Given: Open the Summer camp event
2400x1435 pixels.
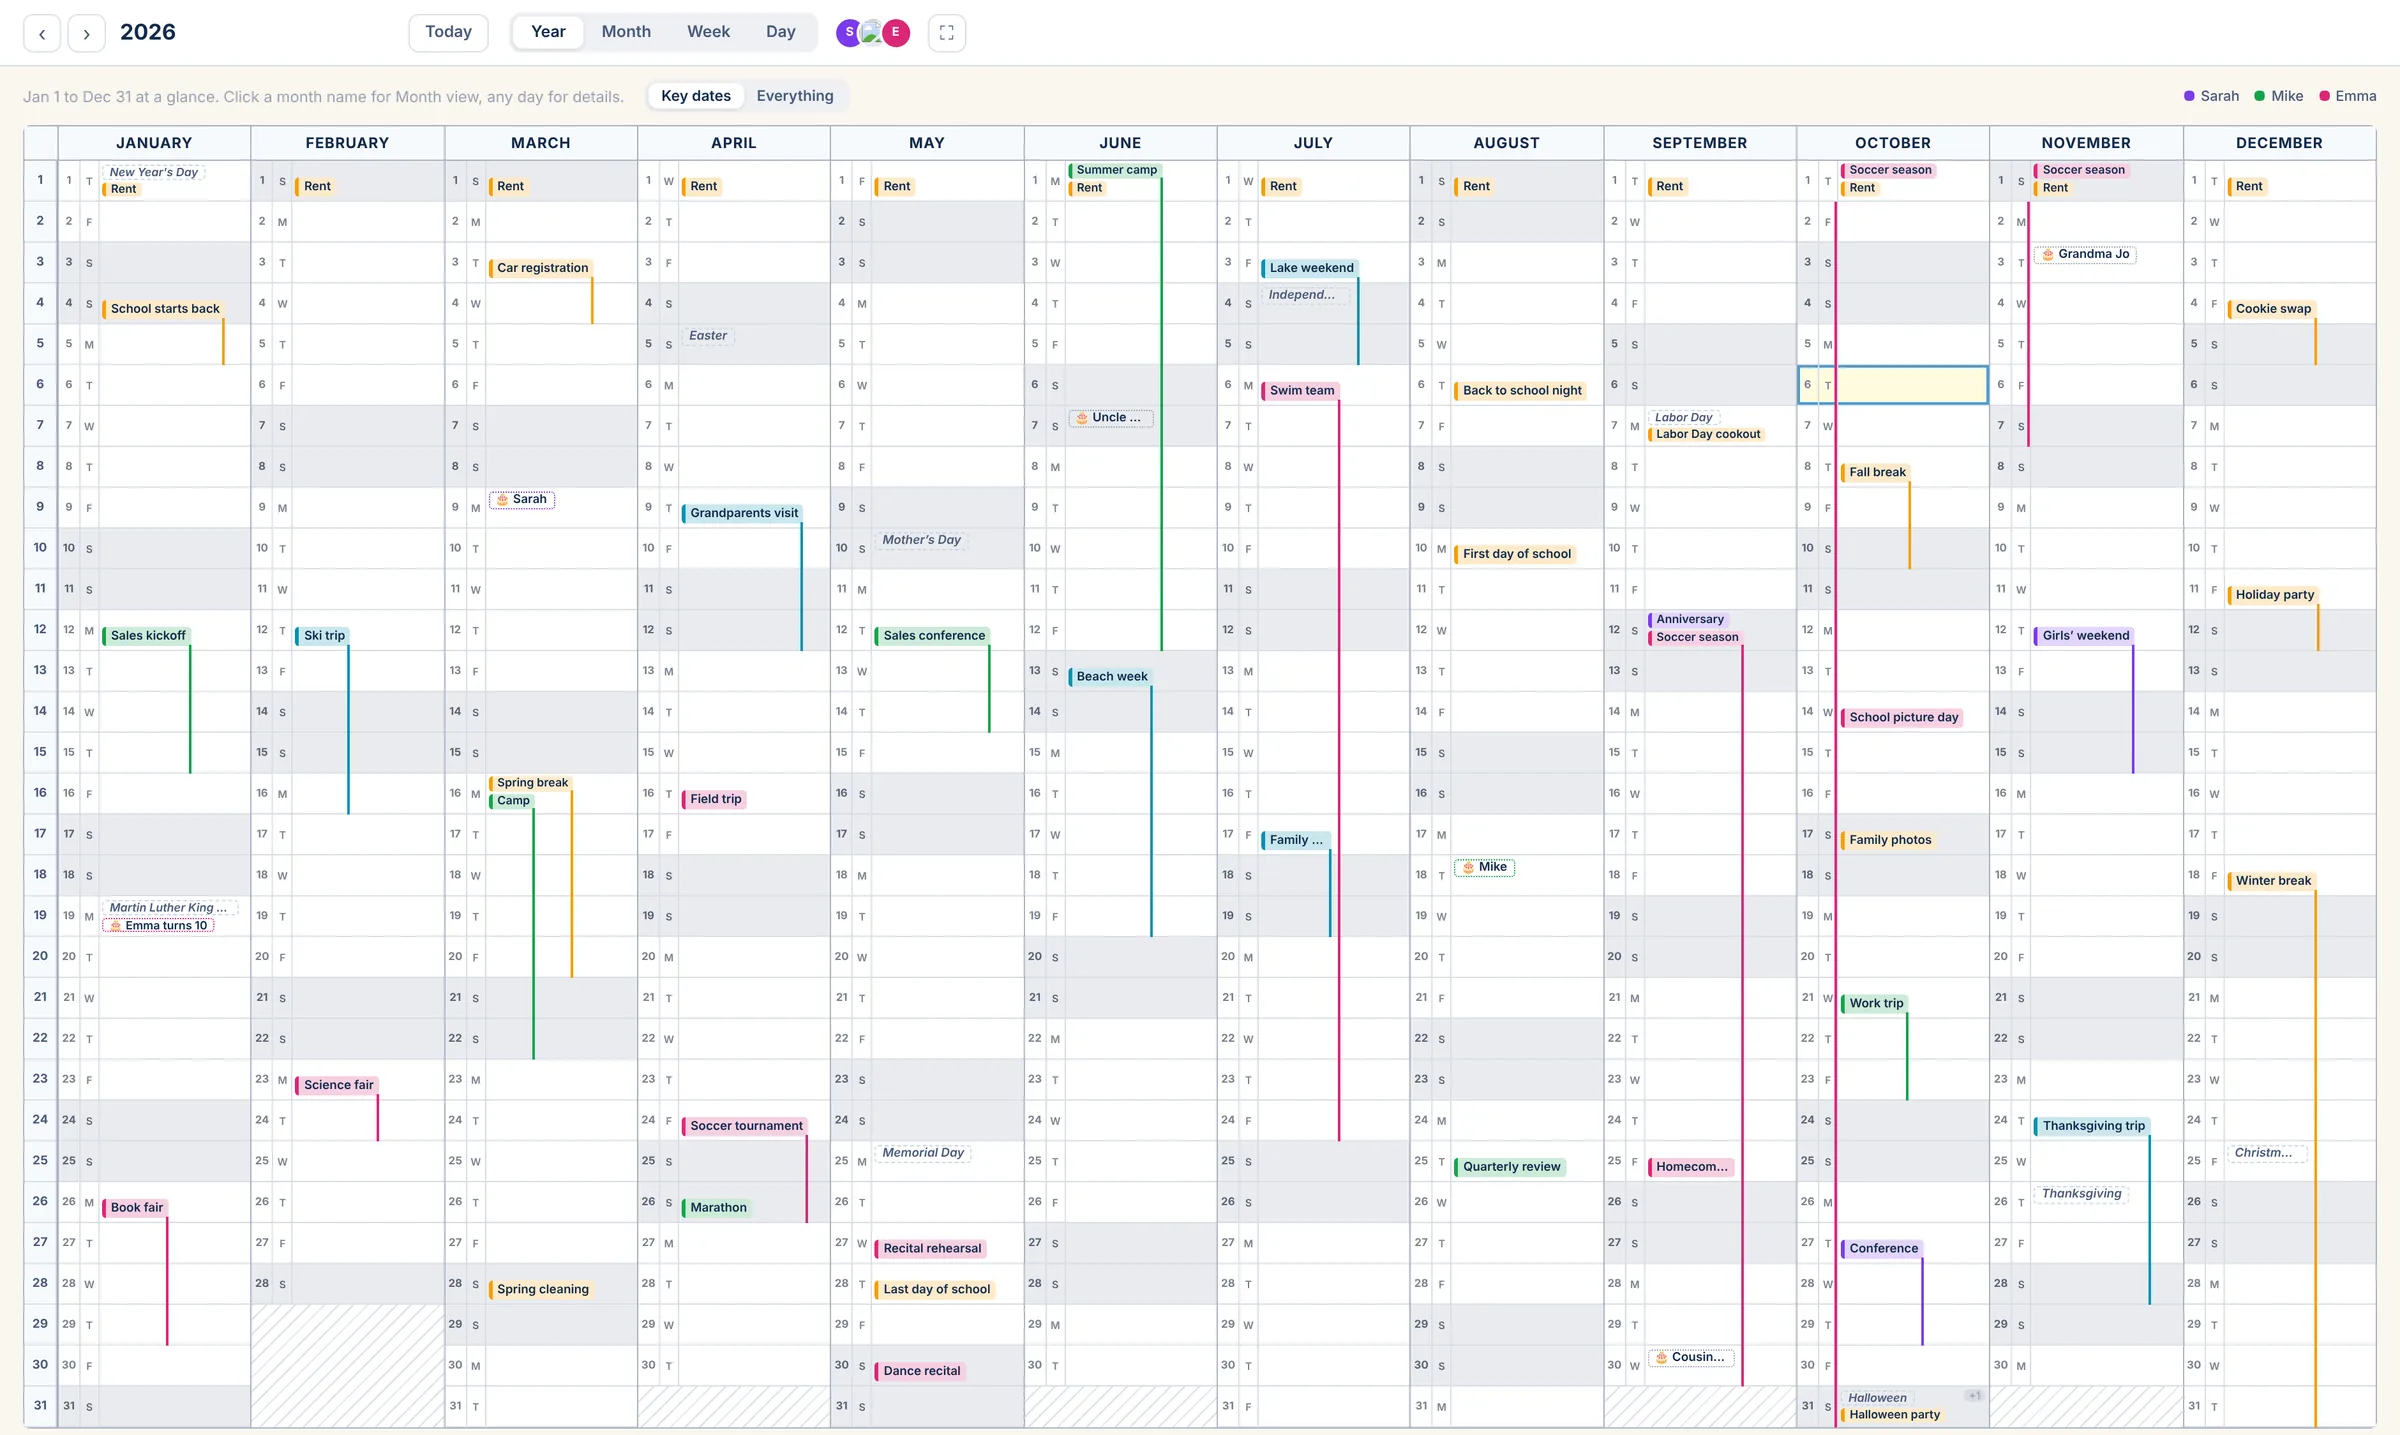Looking at the screenshot, I should click(1114, 170).
